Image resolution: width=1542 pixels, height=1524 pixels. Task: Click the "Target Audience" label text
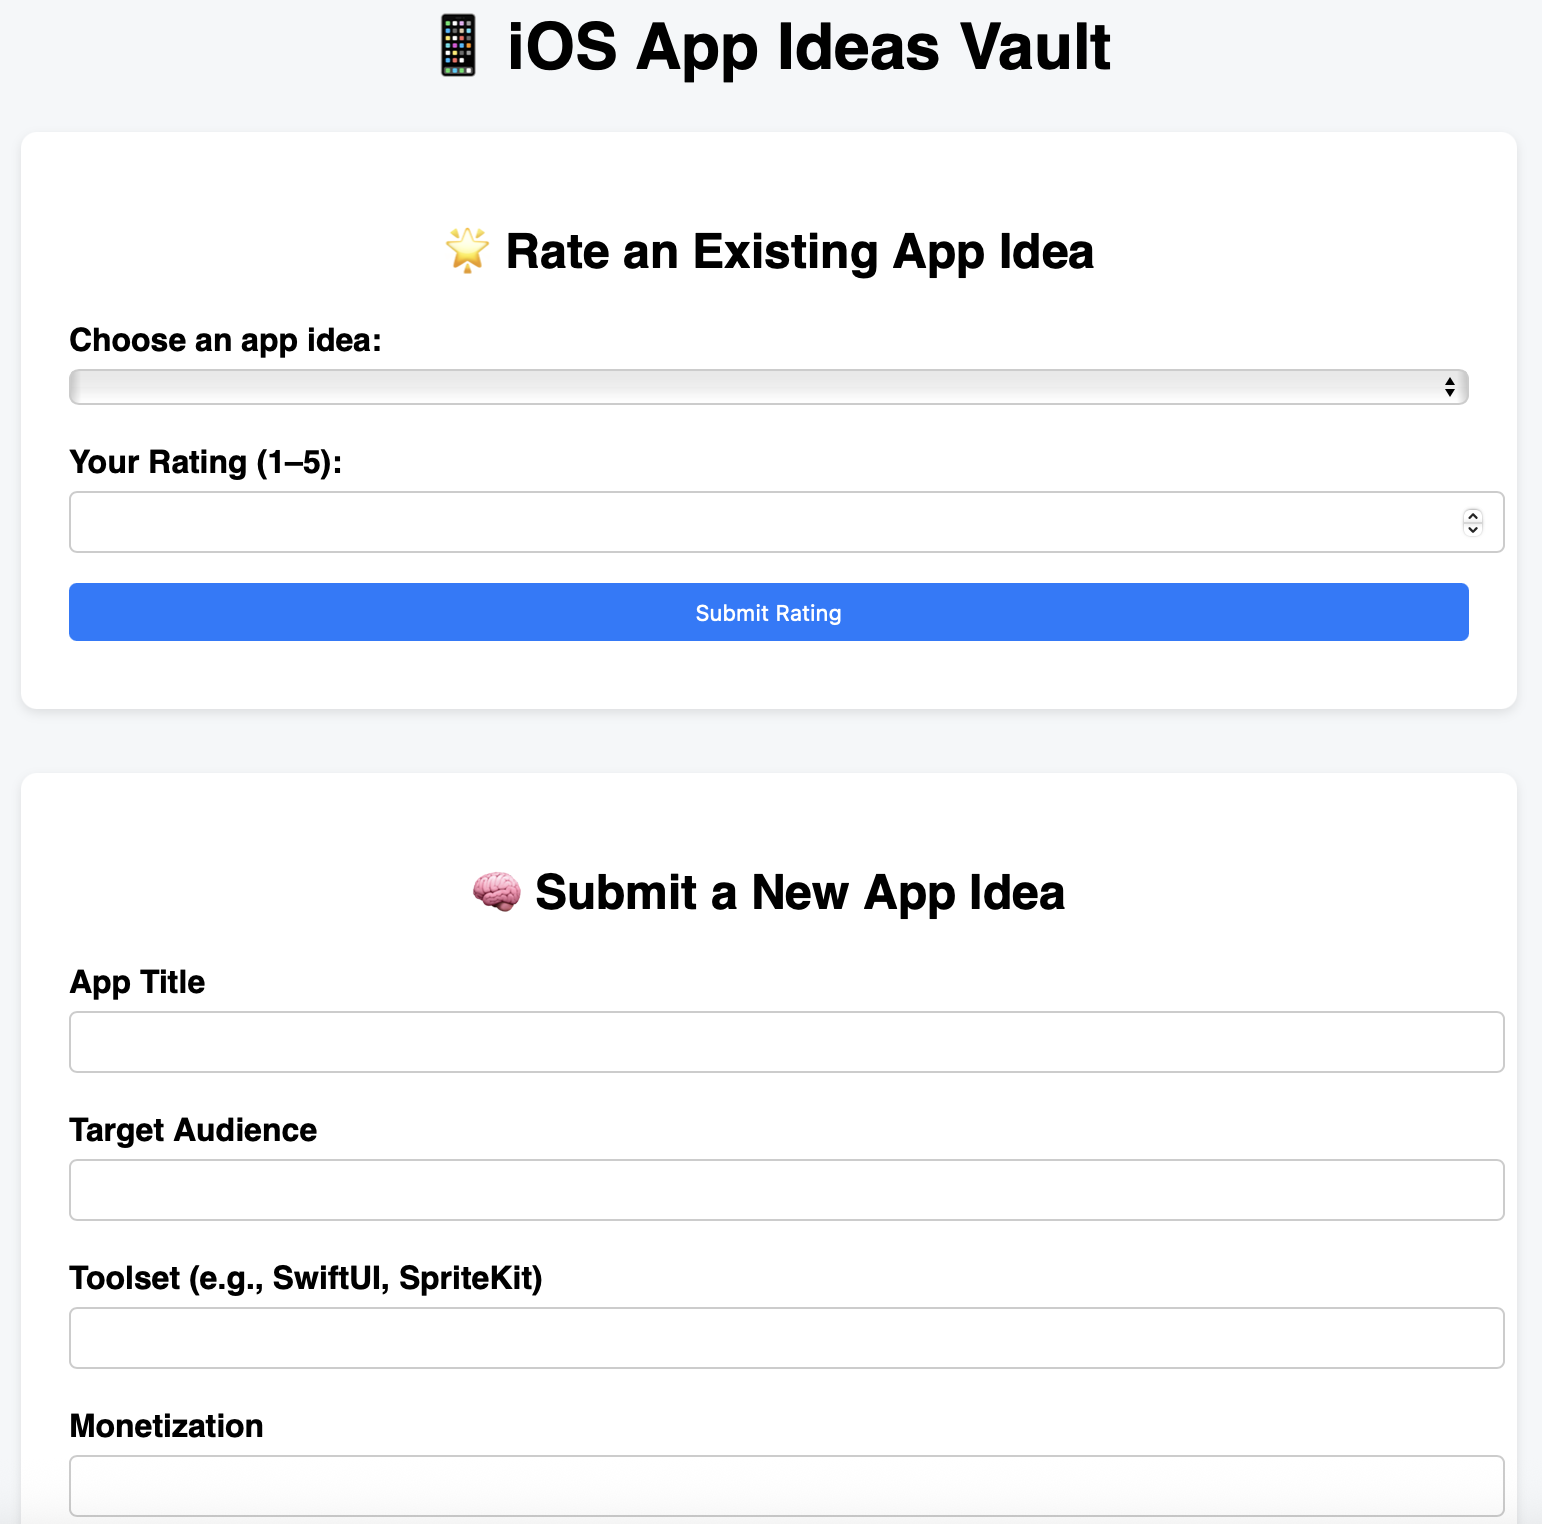click(x=193, y=1130)
